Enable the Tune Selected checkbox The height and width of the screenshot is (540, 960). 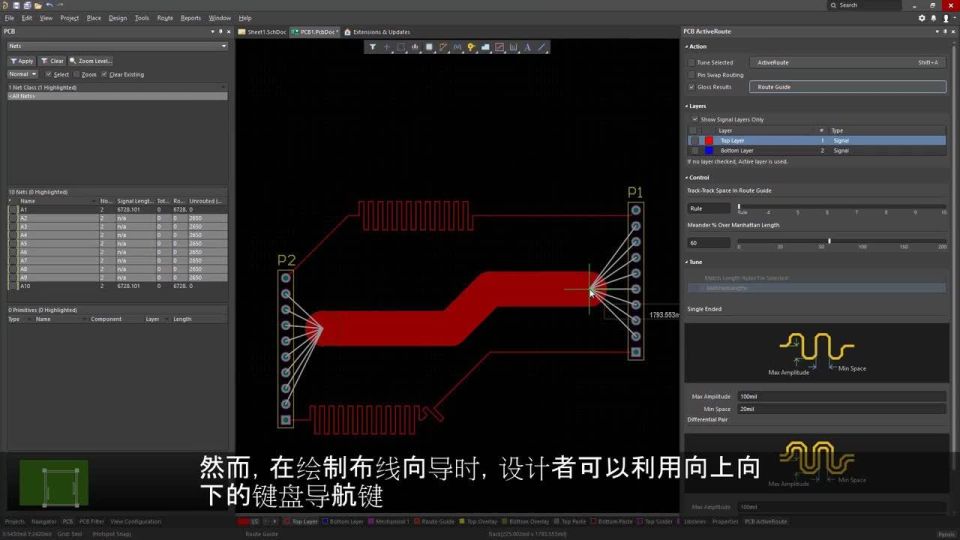click(691, 62)
